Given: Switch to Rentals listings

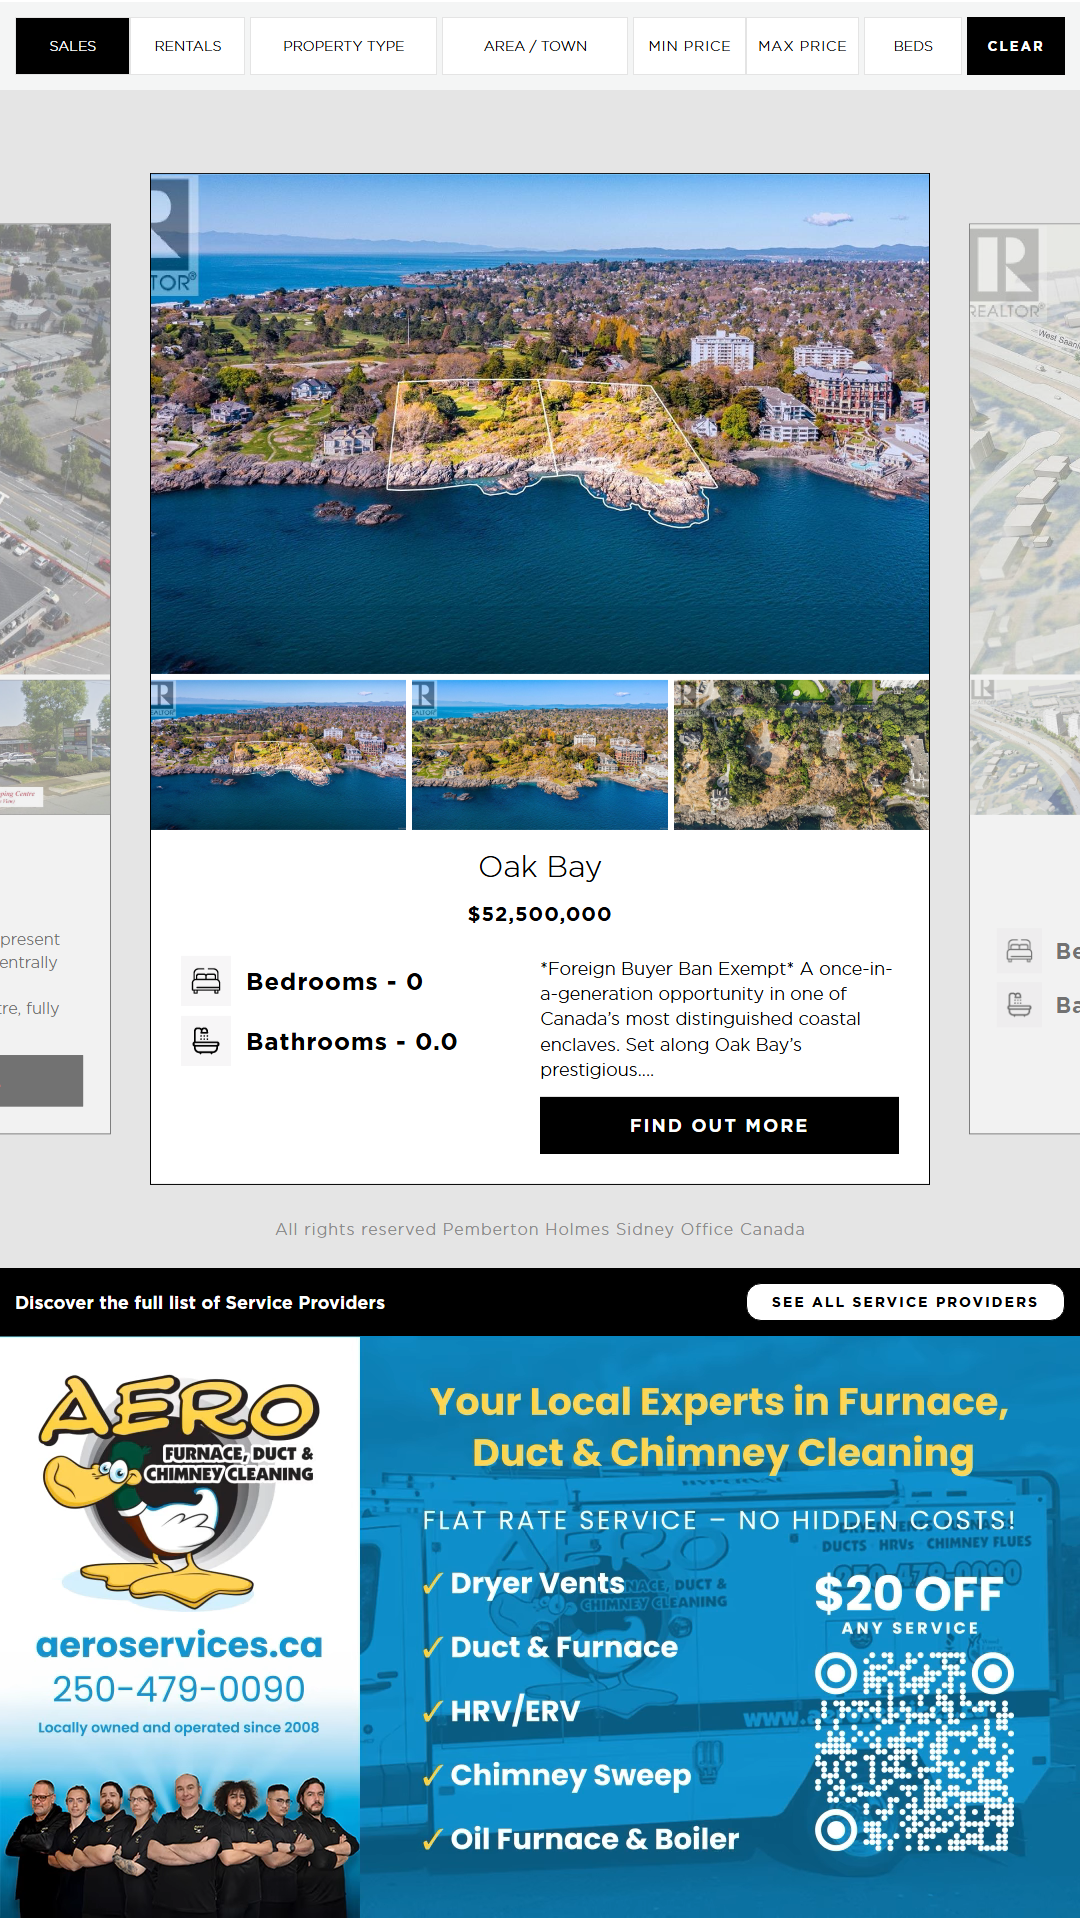Looking at the screenshot, I should (x=188, y=46).
